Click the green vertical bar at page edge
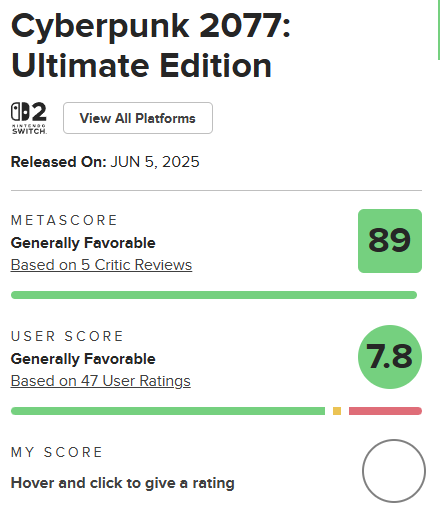Screen dimensions: 440x507 (439, 30)
